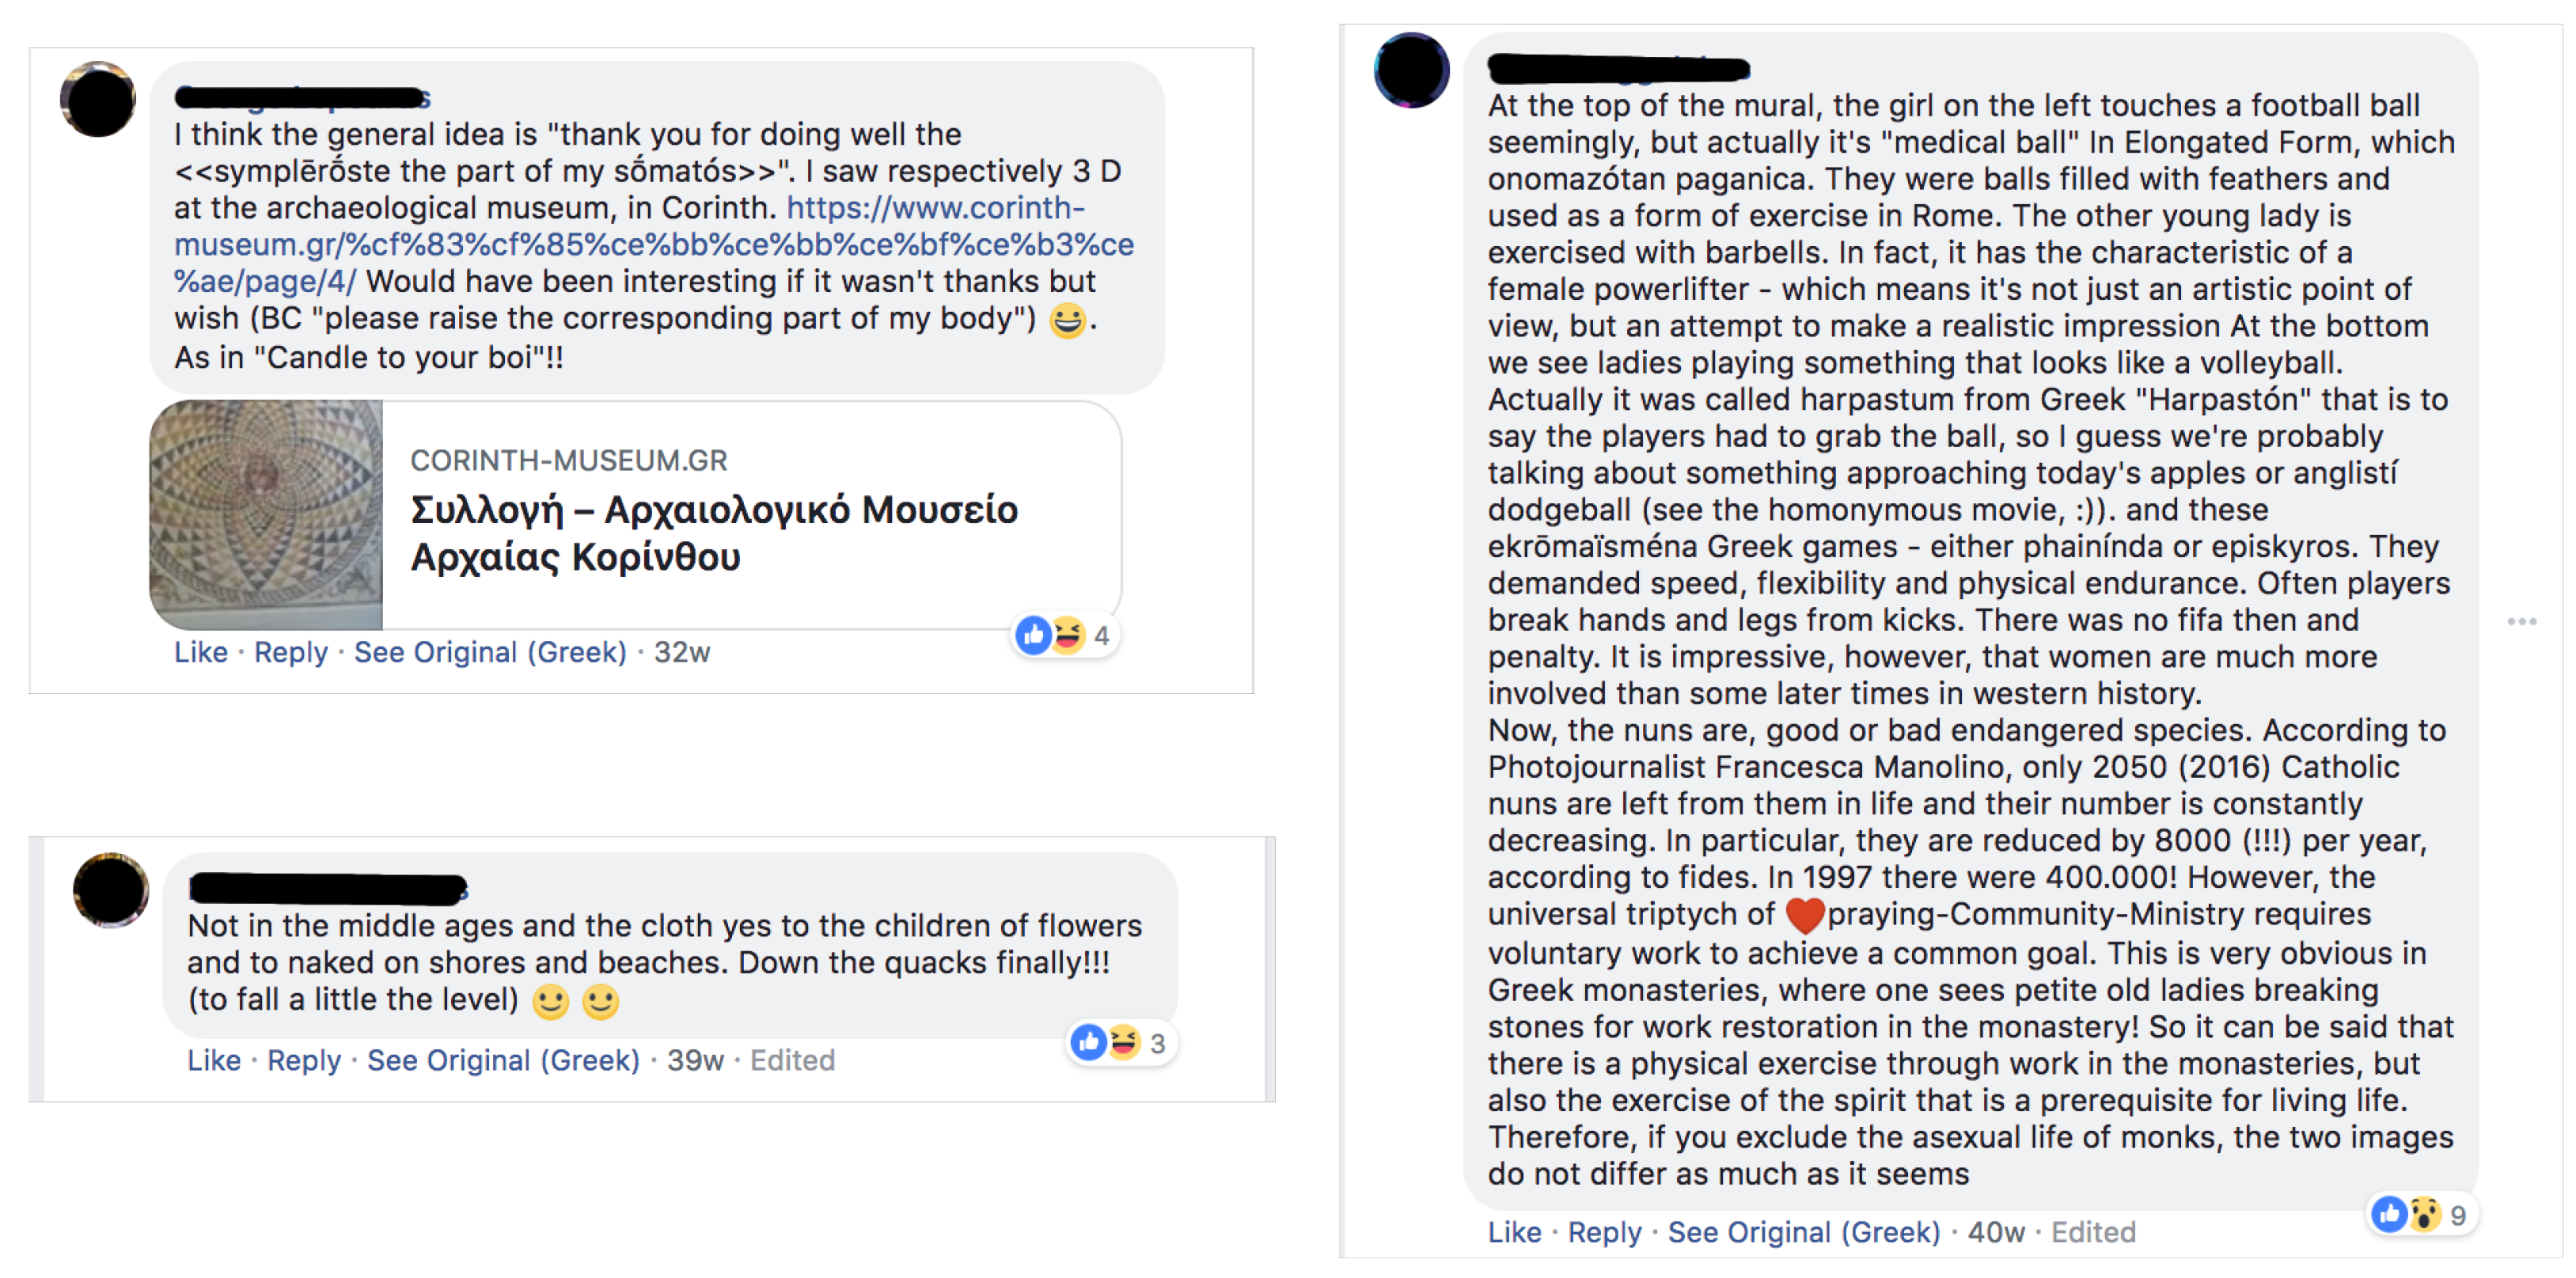This screenshot has height=1278, width=2576.
Task: Click the like reaction icon on 40w comment
Action: tap(2389, 1214)
